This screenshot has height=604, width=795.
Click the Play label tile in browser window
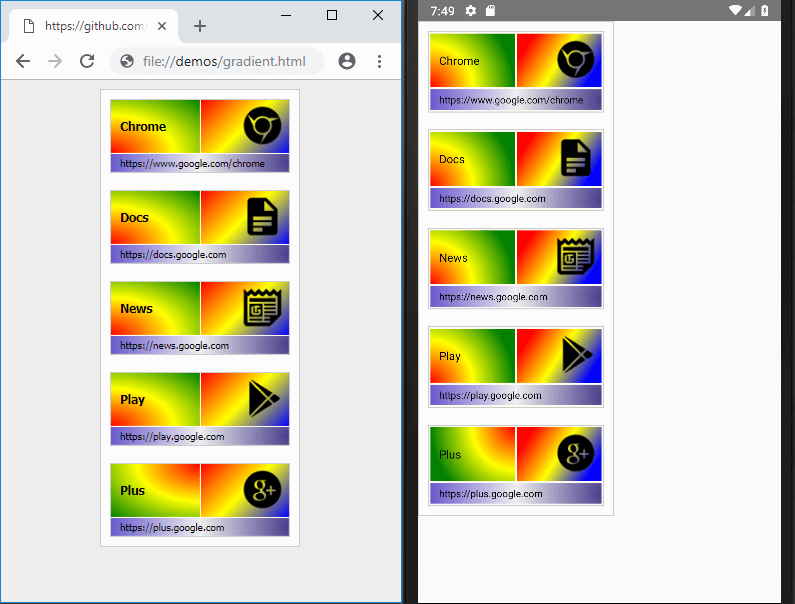[x=155, y=399]
